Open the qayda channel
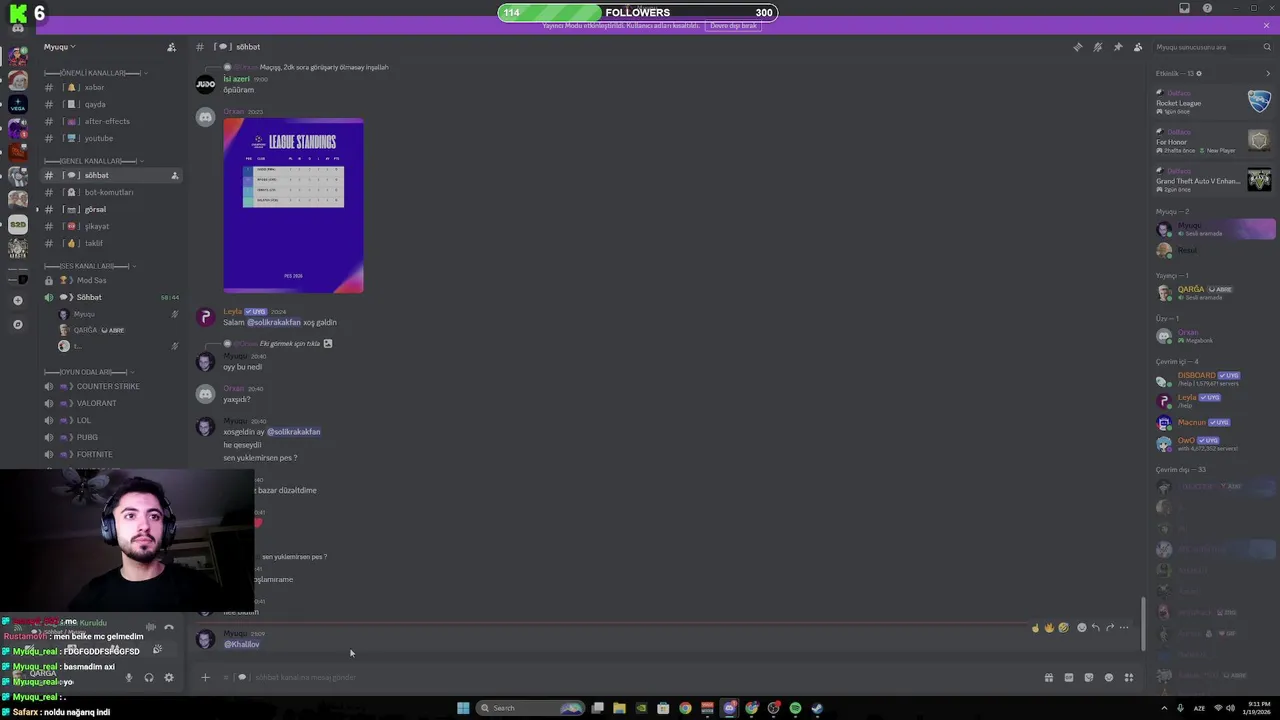Viewport: 1280px width, 720px height. pos(110,104)
